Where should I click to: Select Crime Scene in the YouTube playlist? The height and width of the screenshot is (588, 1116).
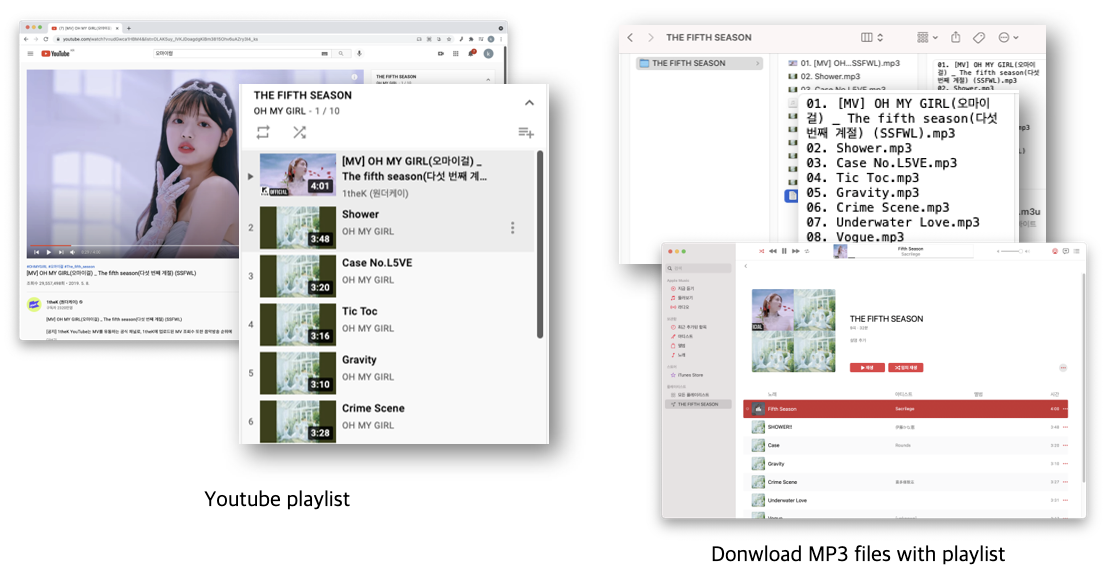pos(388,420)
